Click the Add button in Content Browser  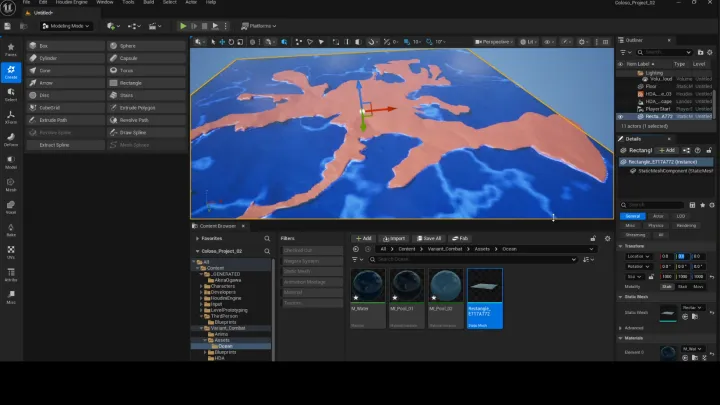click(x=363, y=239)
